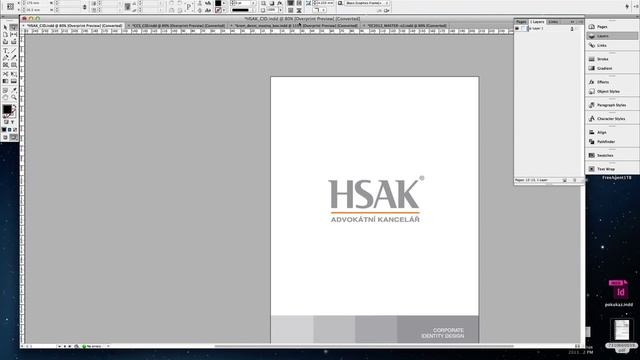The image size is (640, 360).
Task: Select the Gap tool
Action: pos(13,35)
